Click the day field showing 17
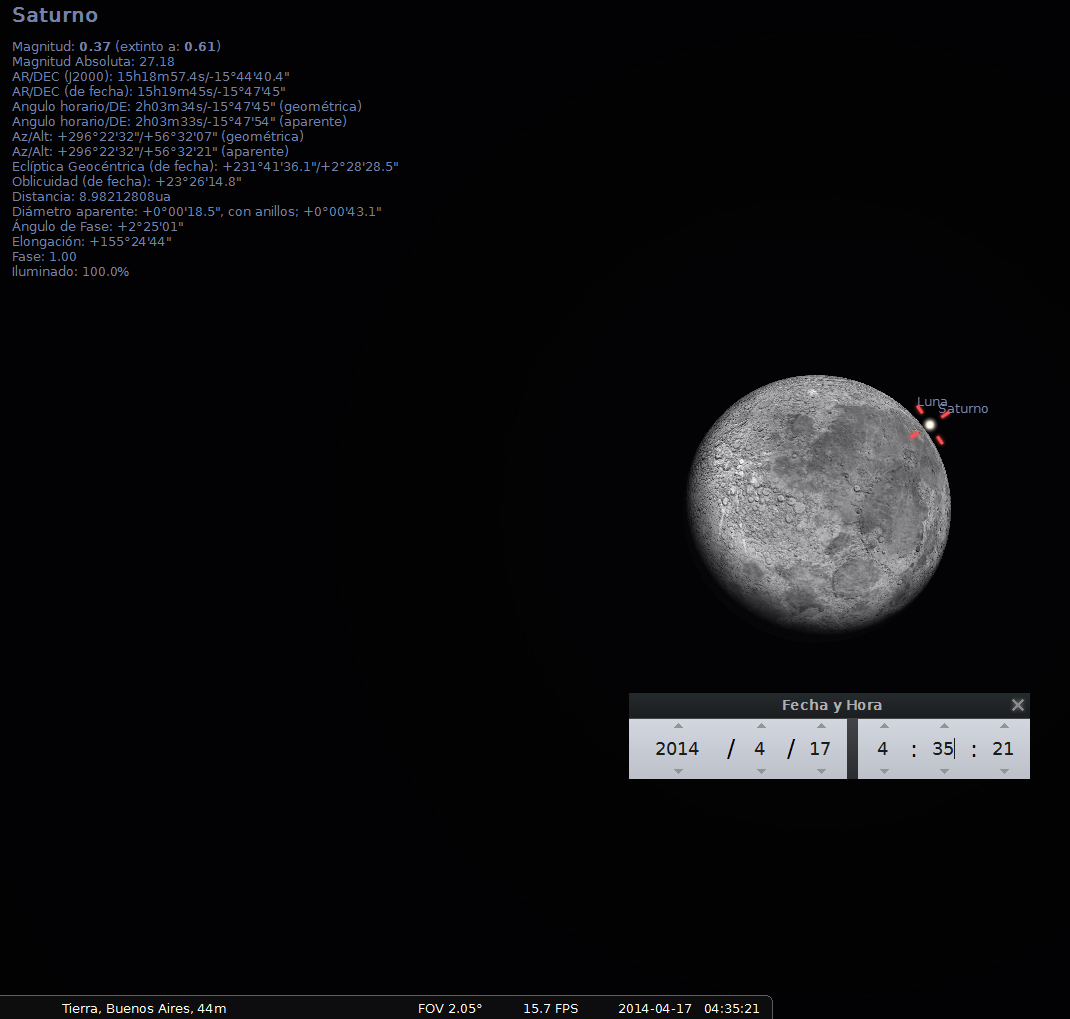 820,749
